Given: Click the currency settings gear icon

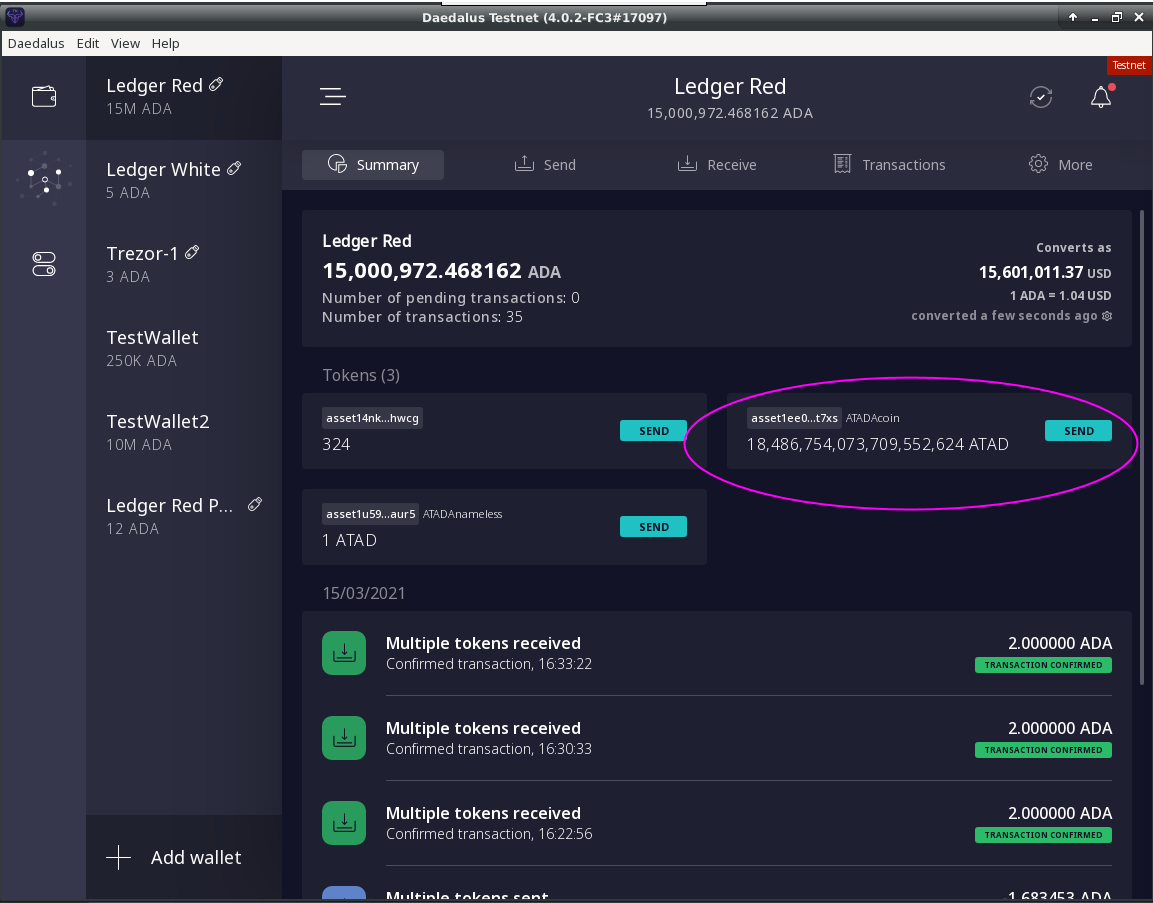Looking at the screenshot, I should pos(1107,315).
